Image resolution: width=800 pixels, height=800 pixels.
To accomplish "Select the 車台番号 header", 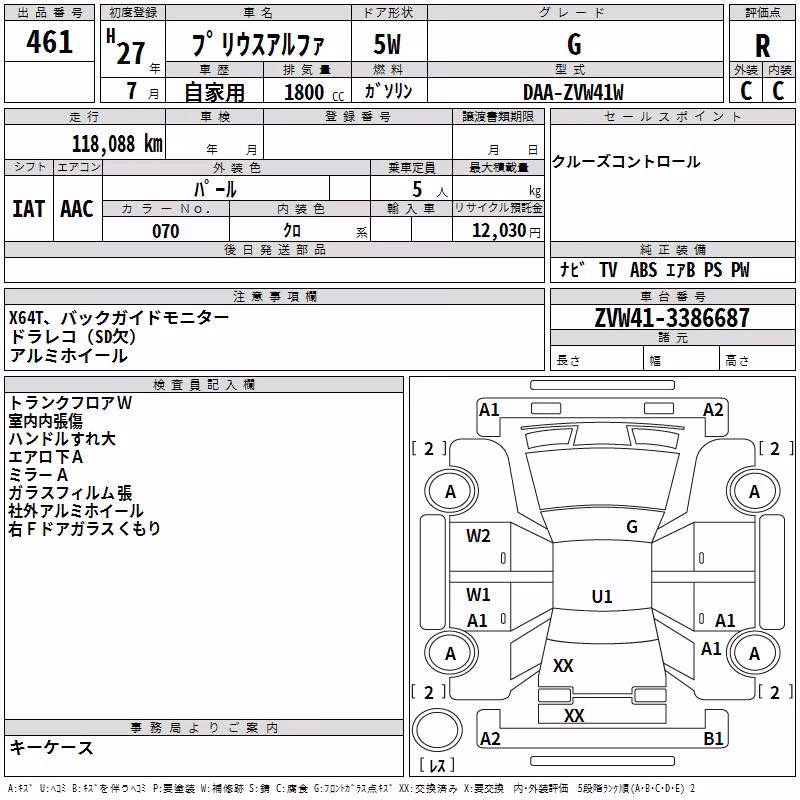I will (672, 296).
